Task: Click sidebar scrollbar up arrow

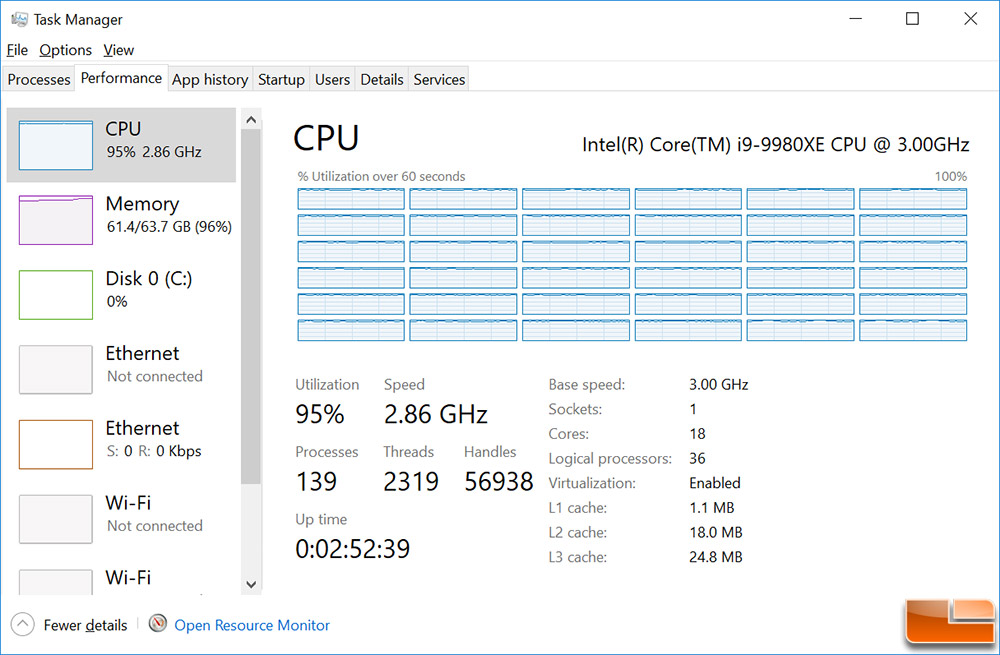Action: click(x=251, y=119)
